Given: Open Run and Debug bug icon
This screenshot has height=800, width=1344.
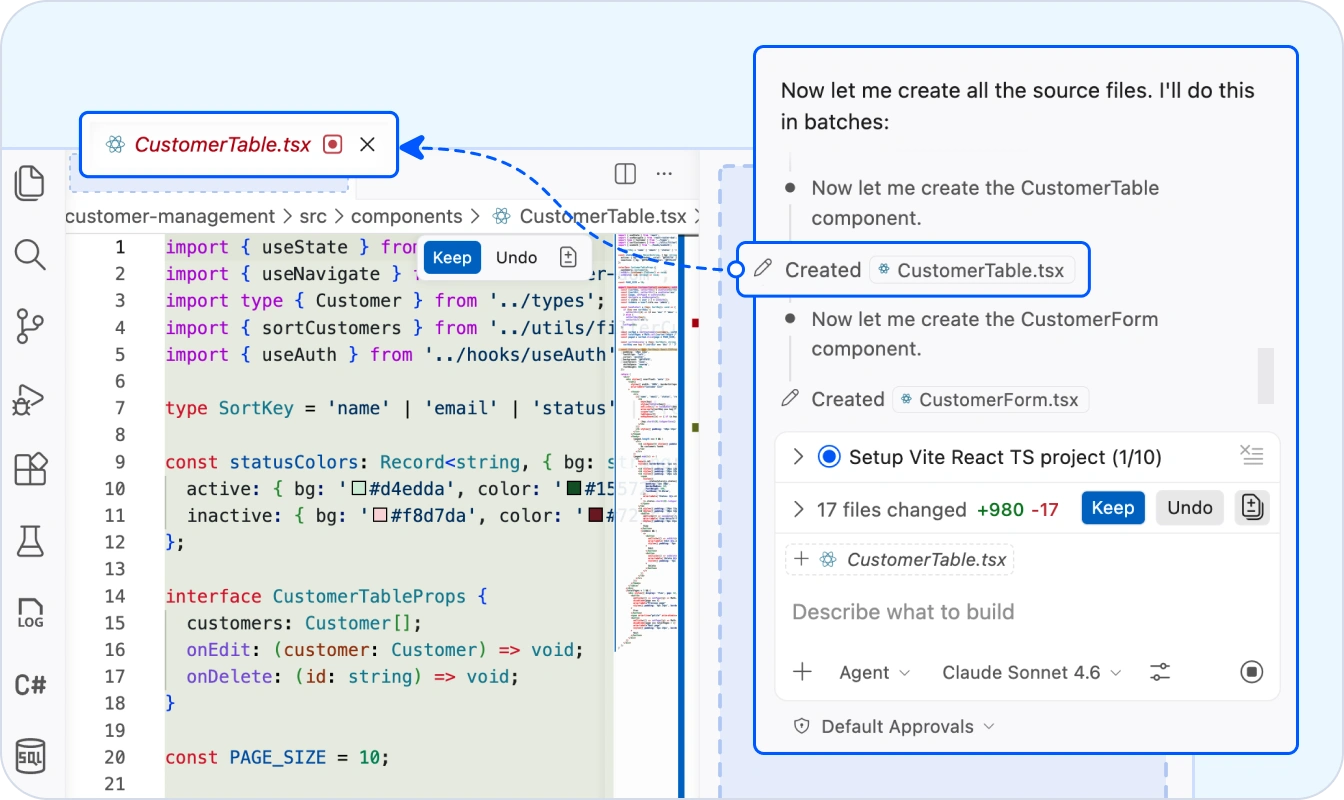Looking at the screenshot, I should pyautogui.click(x=29, y=399).
